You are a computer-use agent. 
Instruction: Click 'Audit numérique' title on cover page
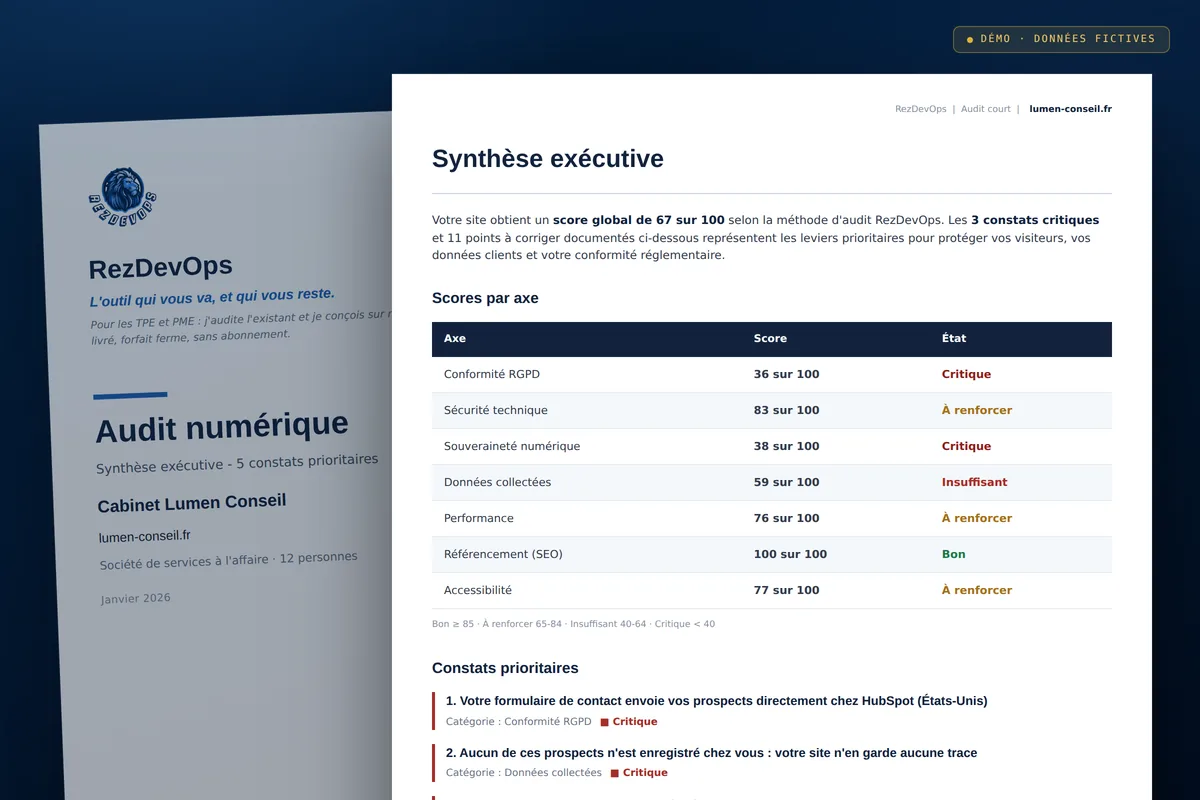(222, 427)
